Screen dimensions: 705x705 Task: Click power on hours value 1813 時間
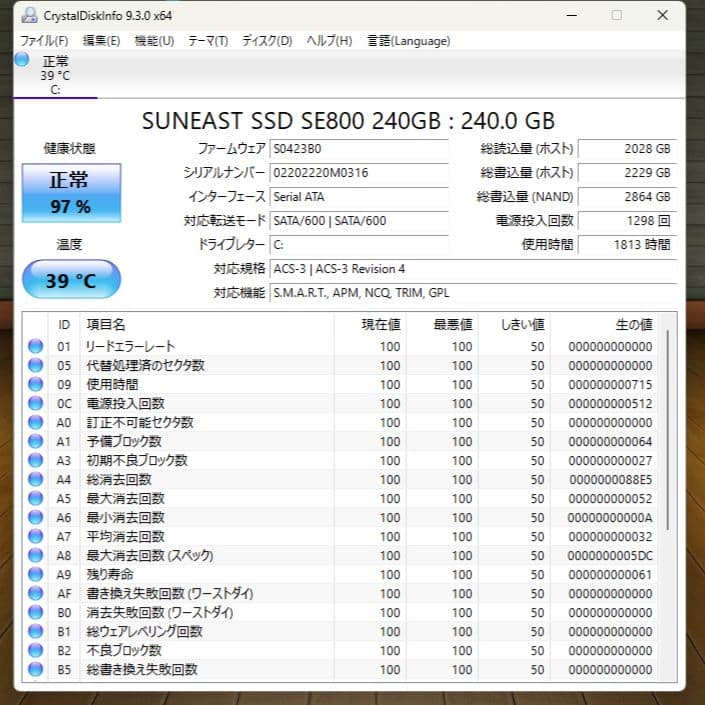coord(627,245)
